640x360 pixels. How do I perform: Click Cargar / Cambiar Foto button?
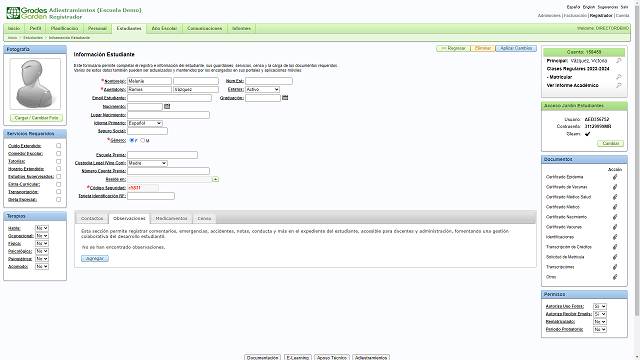(36, 118)
